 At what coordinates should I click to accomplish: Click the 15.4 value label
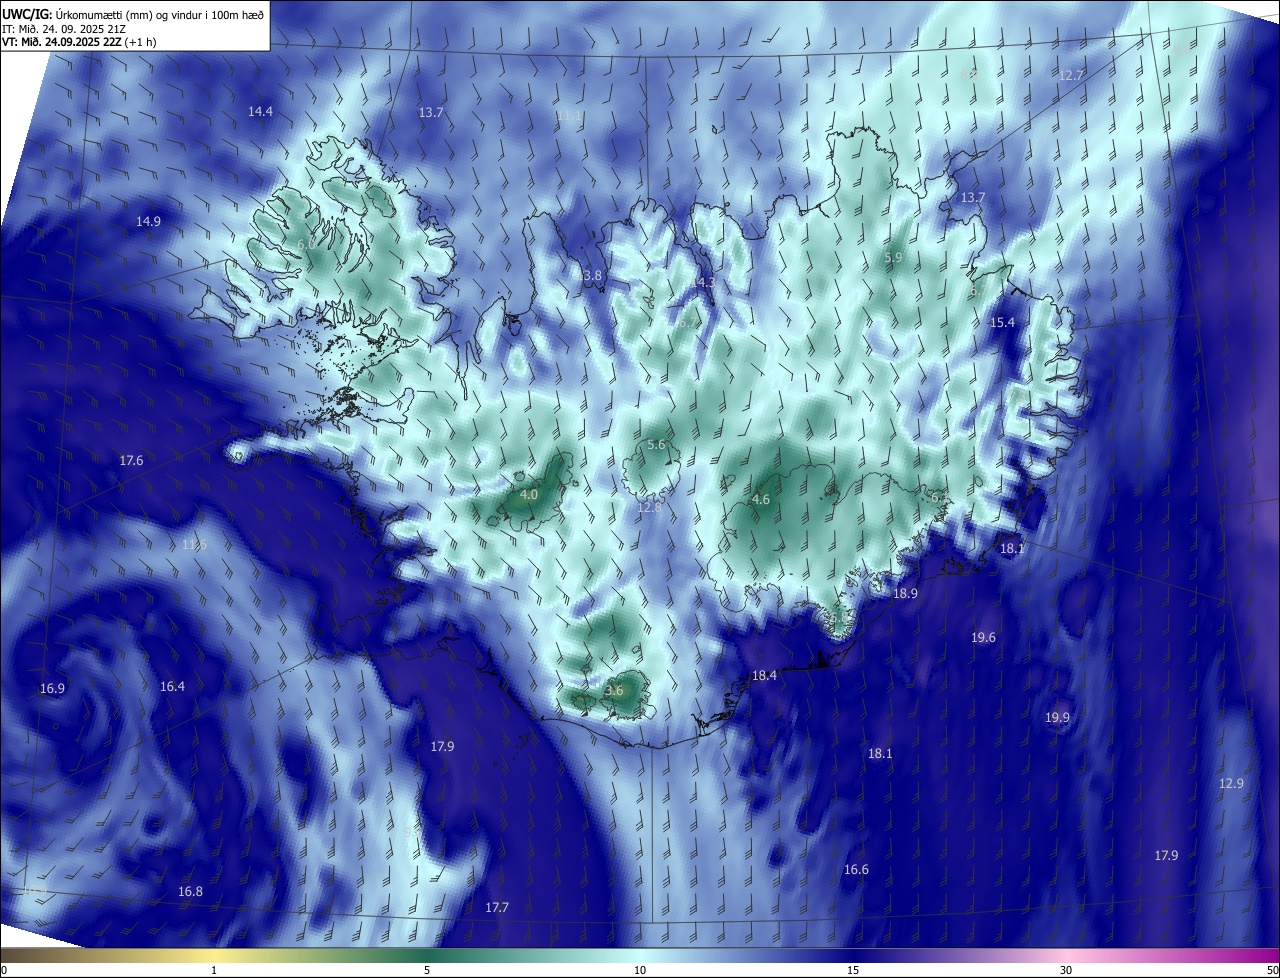1002,323
